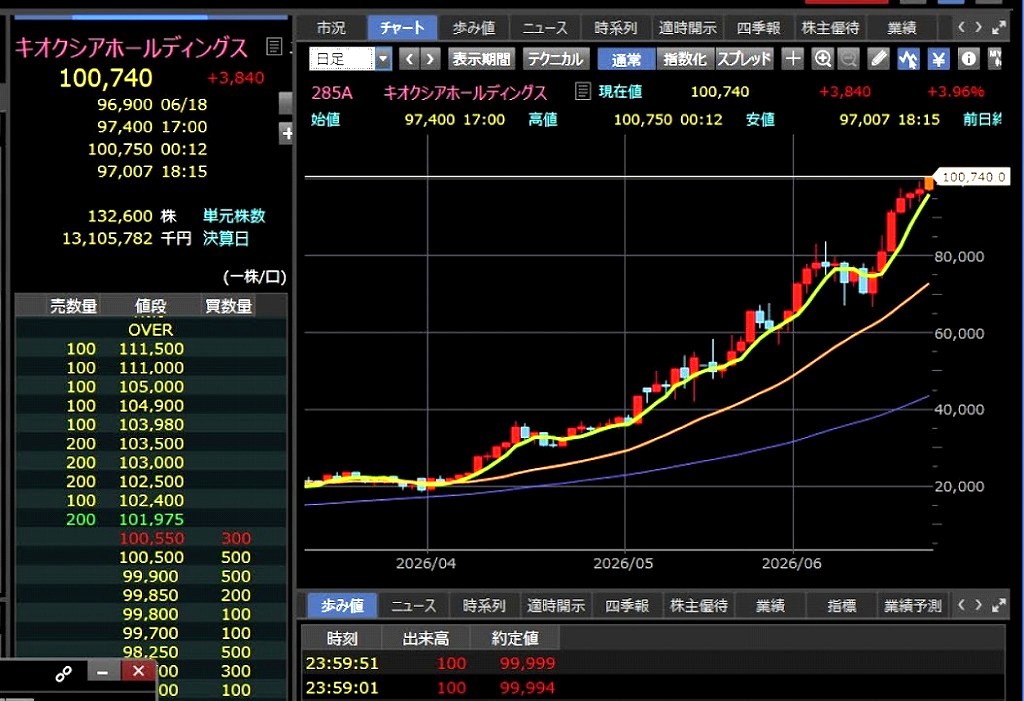Screen dimensions: 1024x701
Task: Click the 23:59:51 tick row
Action: click(652, 663)
